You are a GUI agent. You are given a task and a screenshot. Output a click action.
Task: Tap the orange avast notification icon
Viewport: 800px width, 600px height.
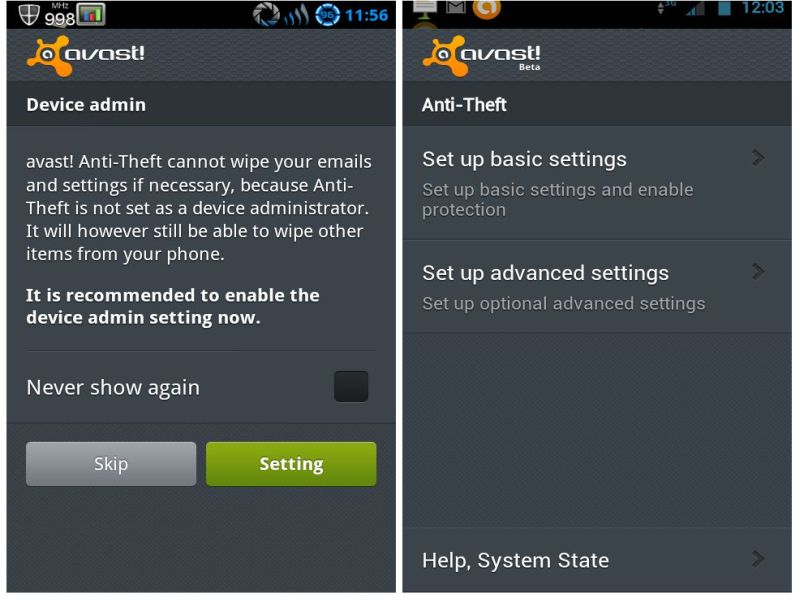click(x=486, y=9)
